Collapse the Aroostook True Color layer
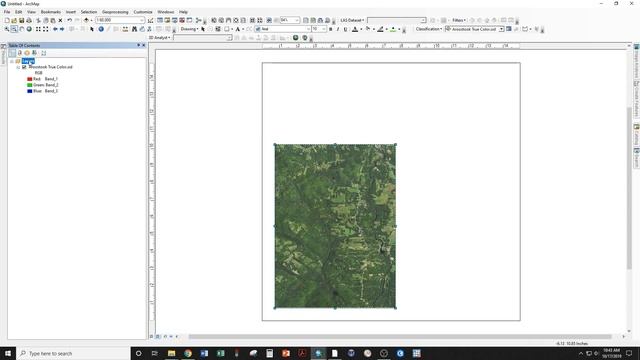The height and width of the screenshot is (360, 640). pos(18,67)
